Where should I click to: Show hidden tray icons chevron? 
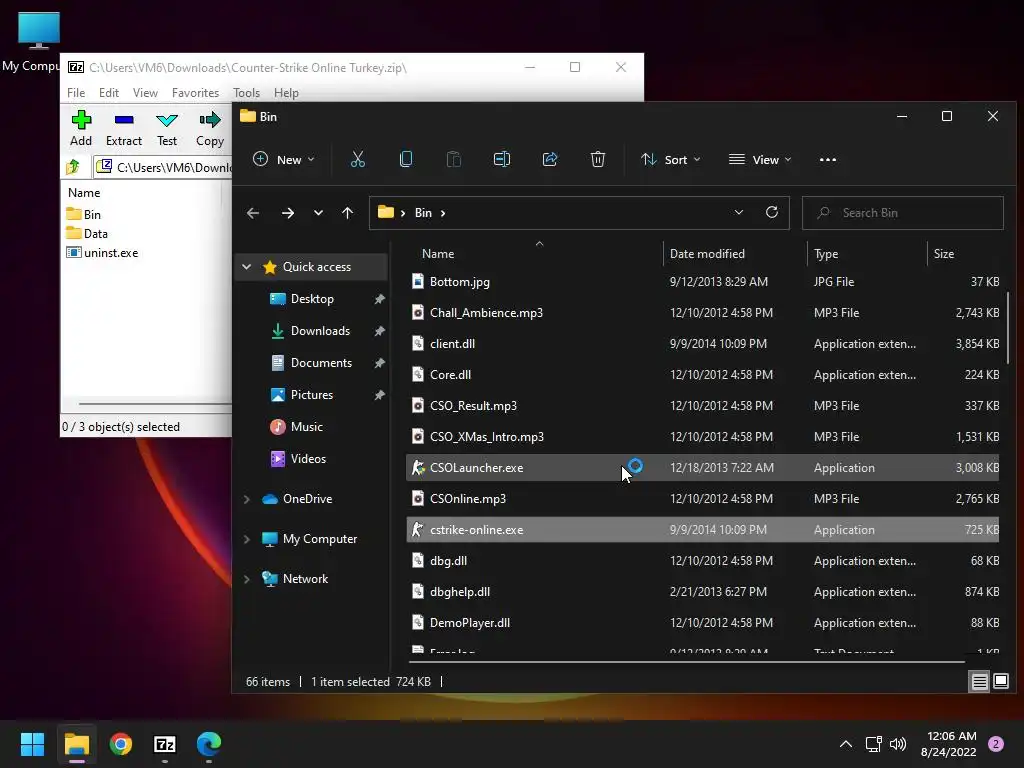846,744
